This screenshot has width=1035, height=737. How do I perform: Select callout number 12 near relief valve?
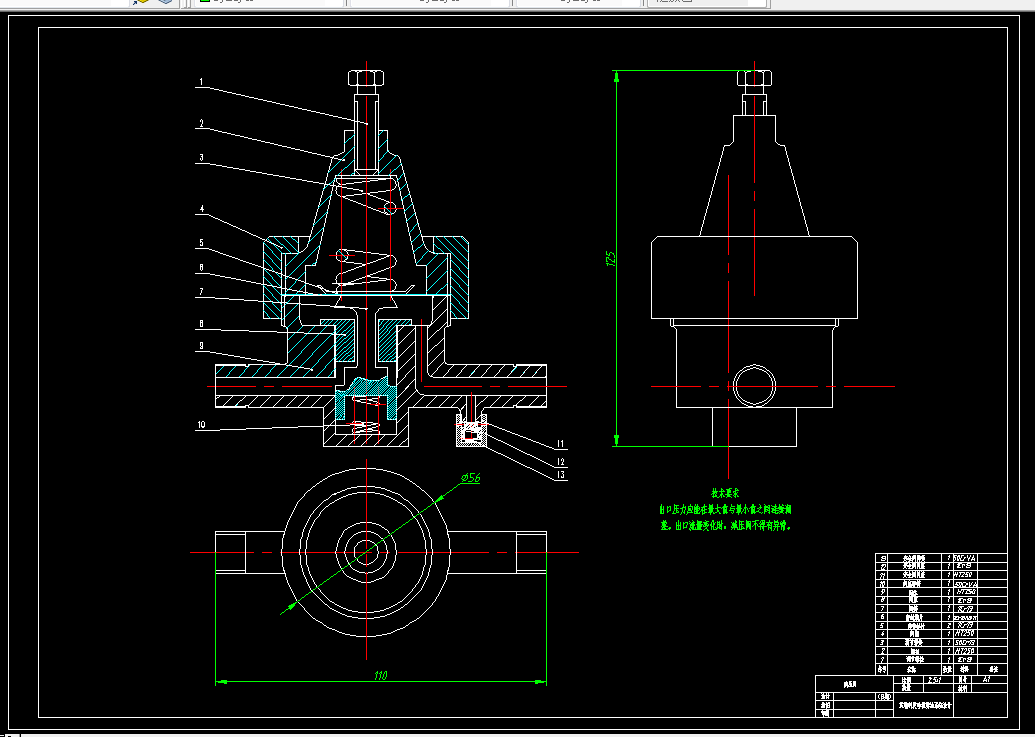(561, 462)
